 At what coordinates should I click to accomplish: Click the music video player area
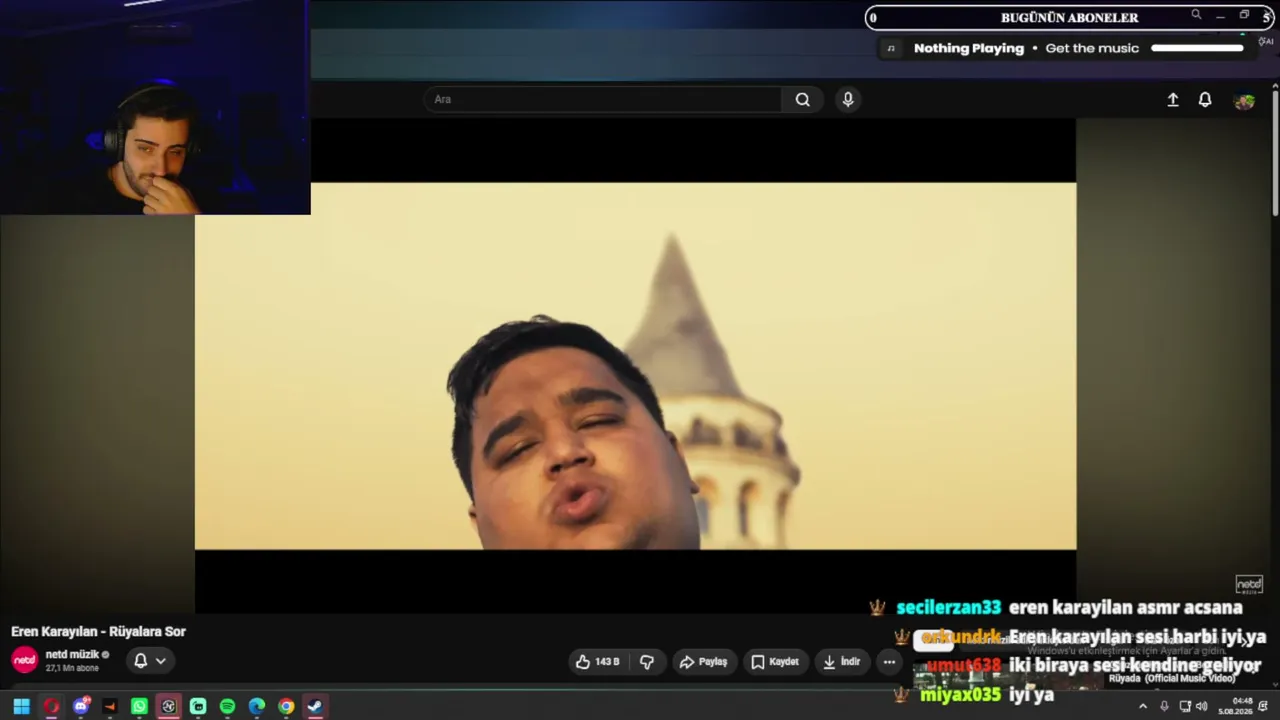pyautogui.click(x=635, y=365)
